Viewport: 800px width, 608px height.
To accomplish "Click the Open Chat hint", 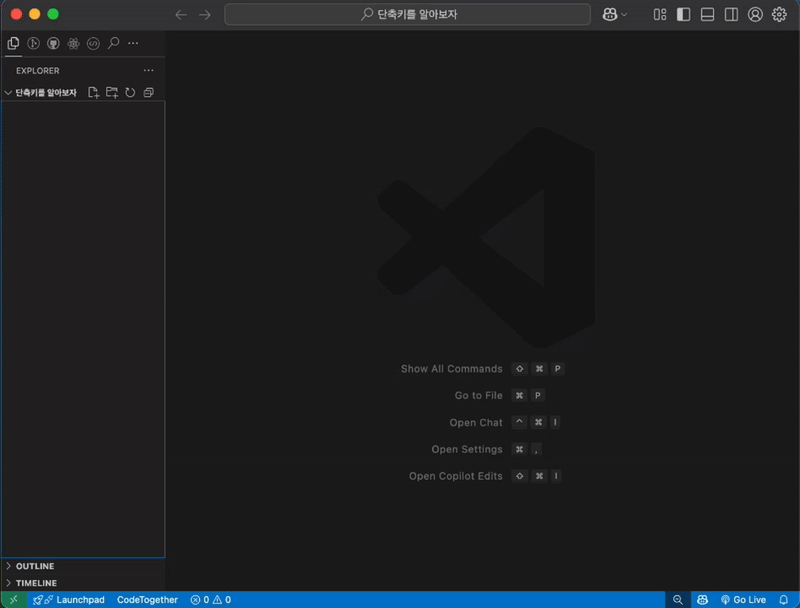I will (x=476, y=422).
